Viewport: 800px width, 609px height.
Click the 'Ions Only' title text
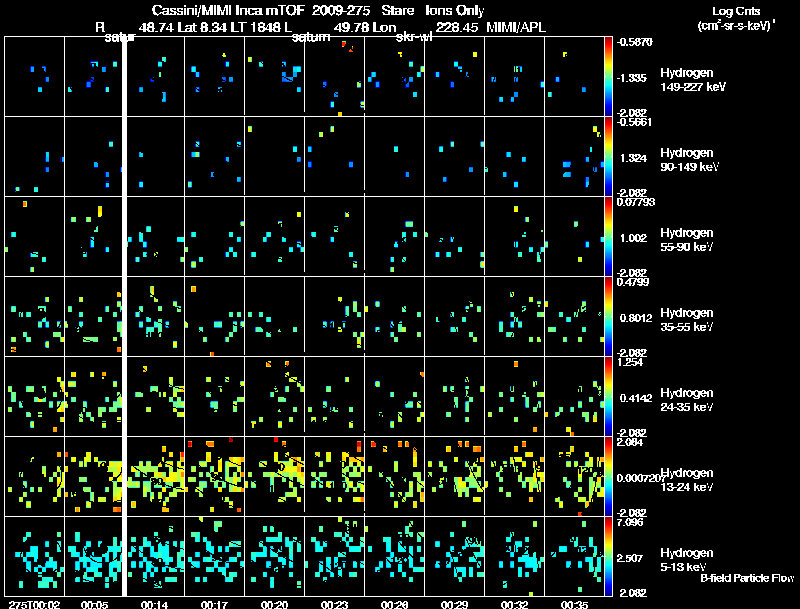[455, 10]
